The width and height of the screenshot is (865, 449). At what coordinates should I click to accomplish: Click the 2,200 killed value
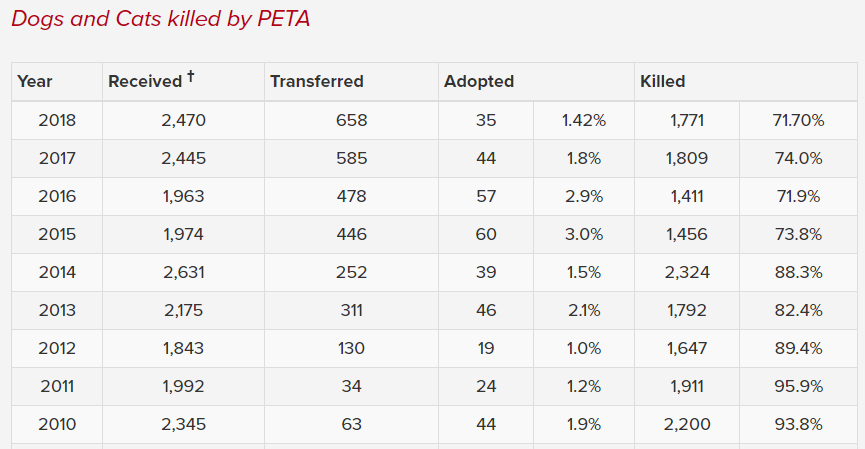click(689, 424)
